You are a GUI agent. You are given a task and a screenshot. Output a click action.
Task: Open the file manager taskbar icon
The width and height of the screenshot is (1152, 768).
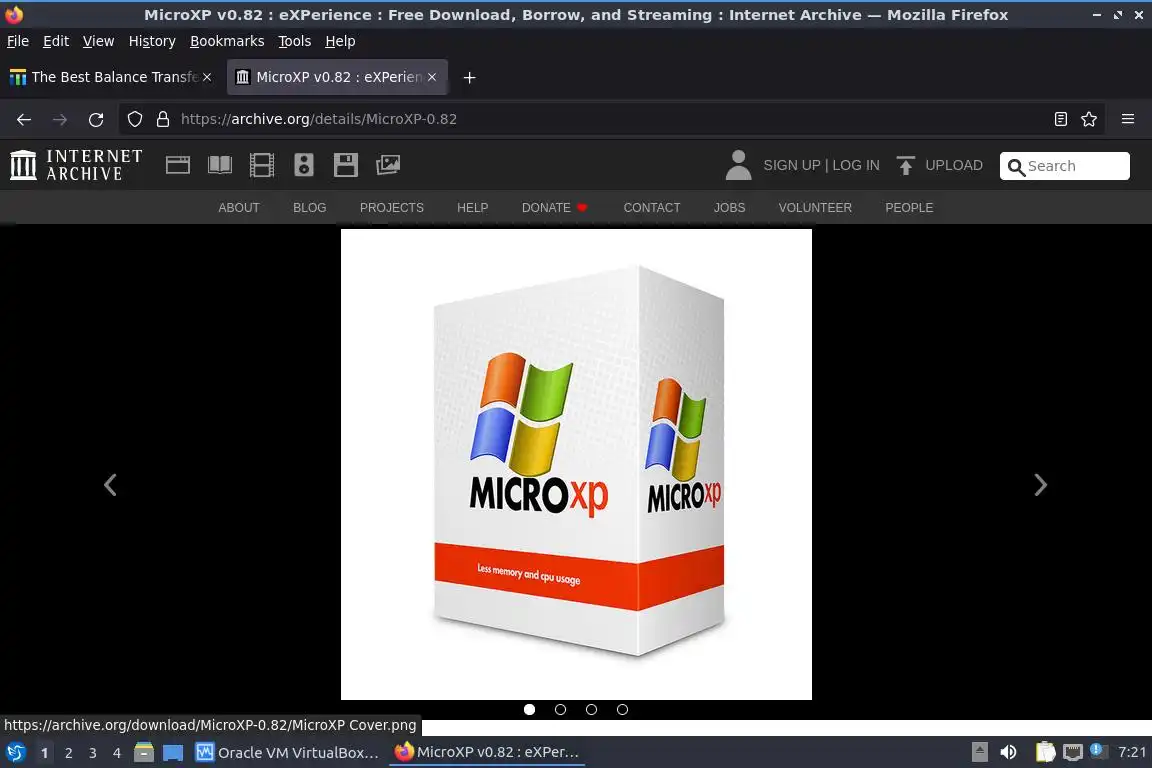pos(144,752)
